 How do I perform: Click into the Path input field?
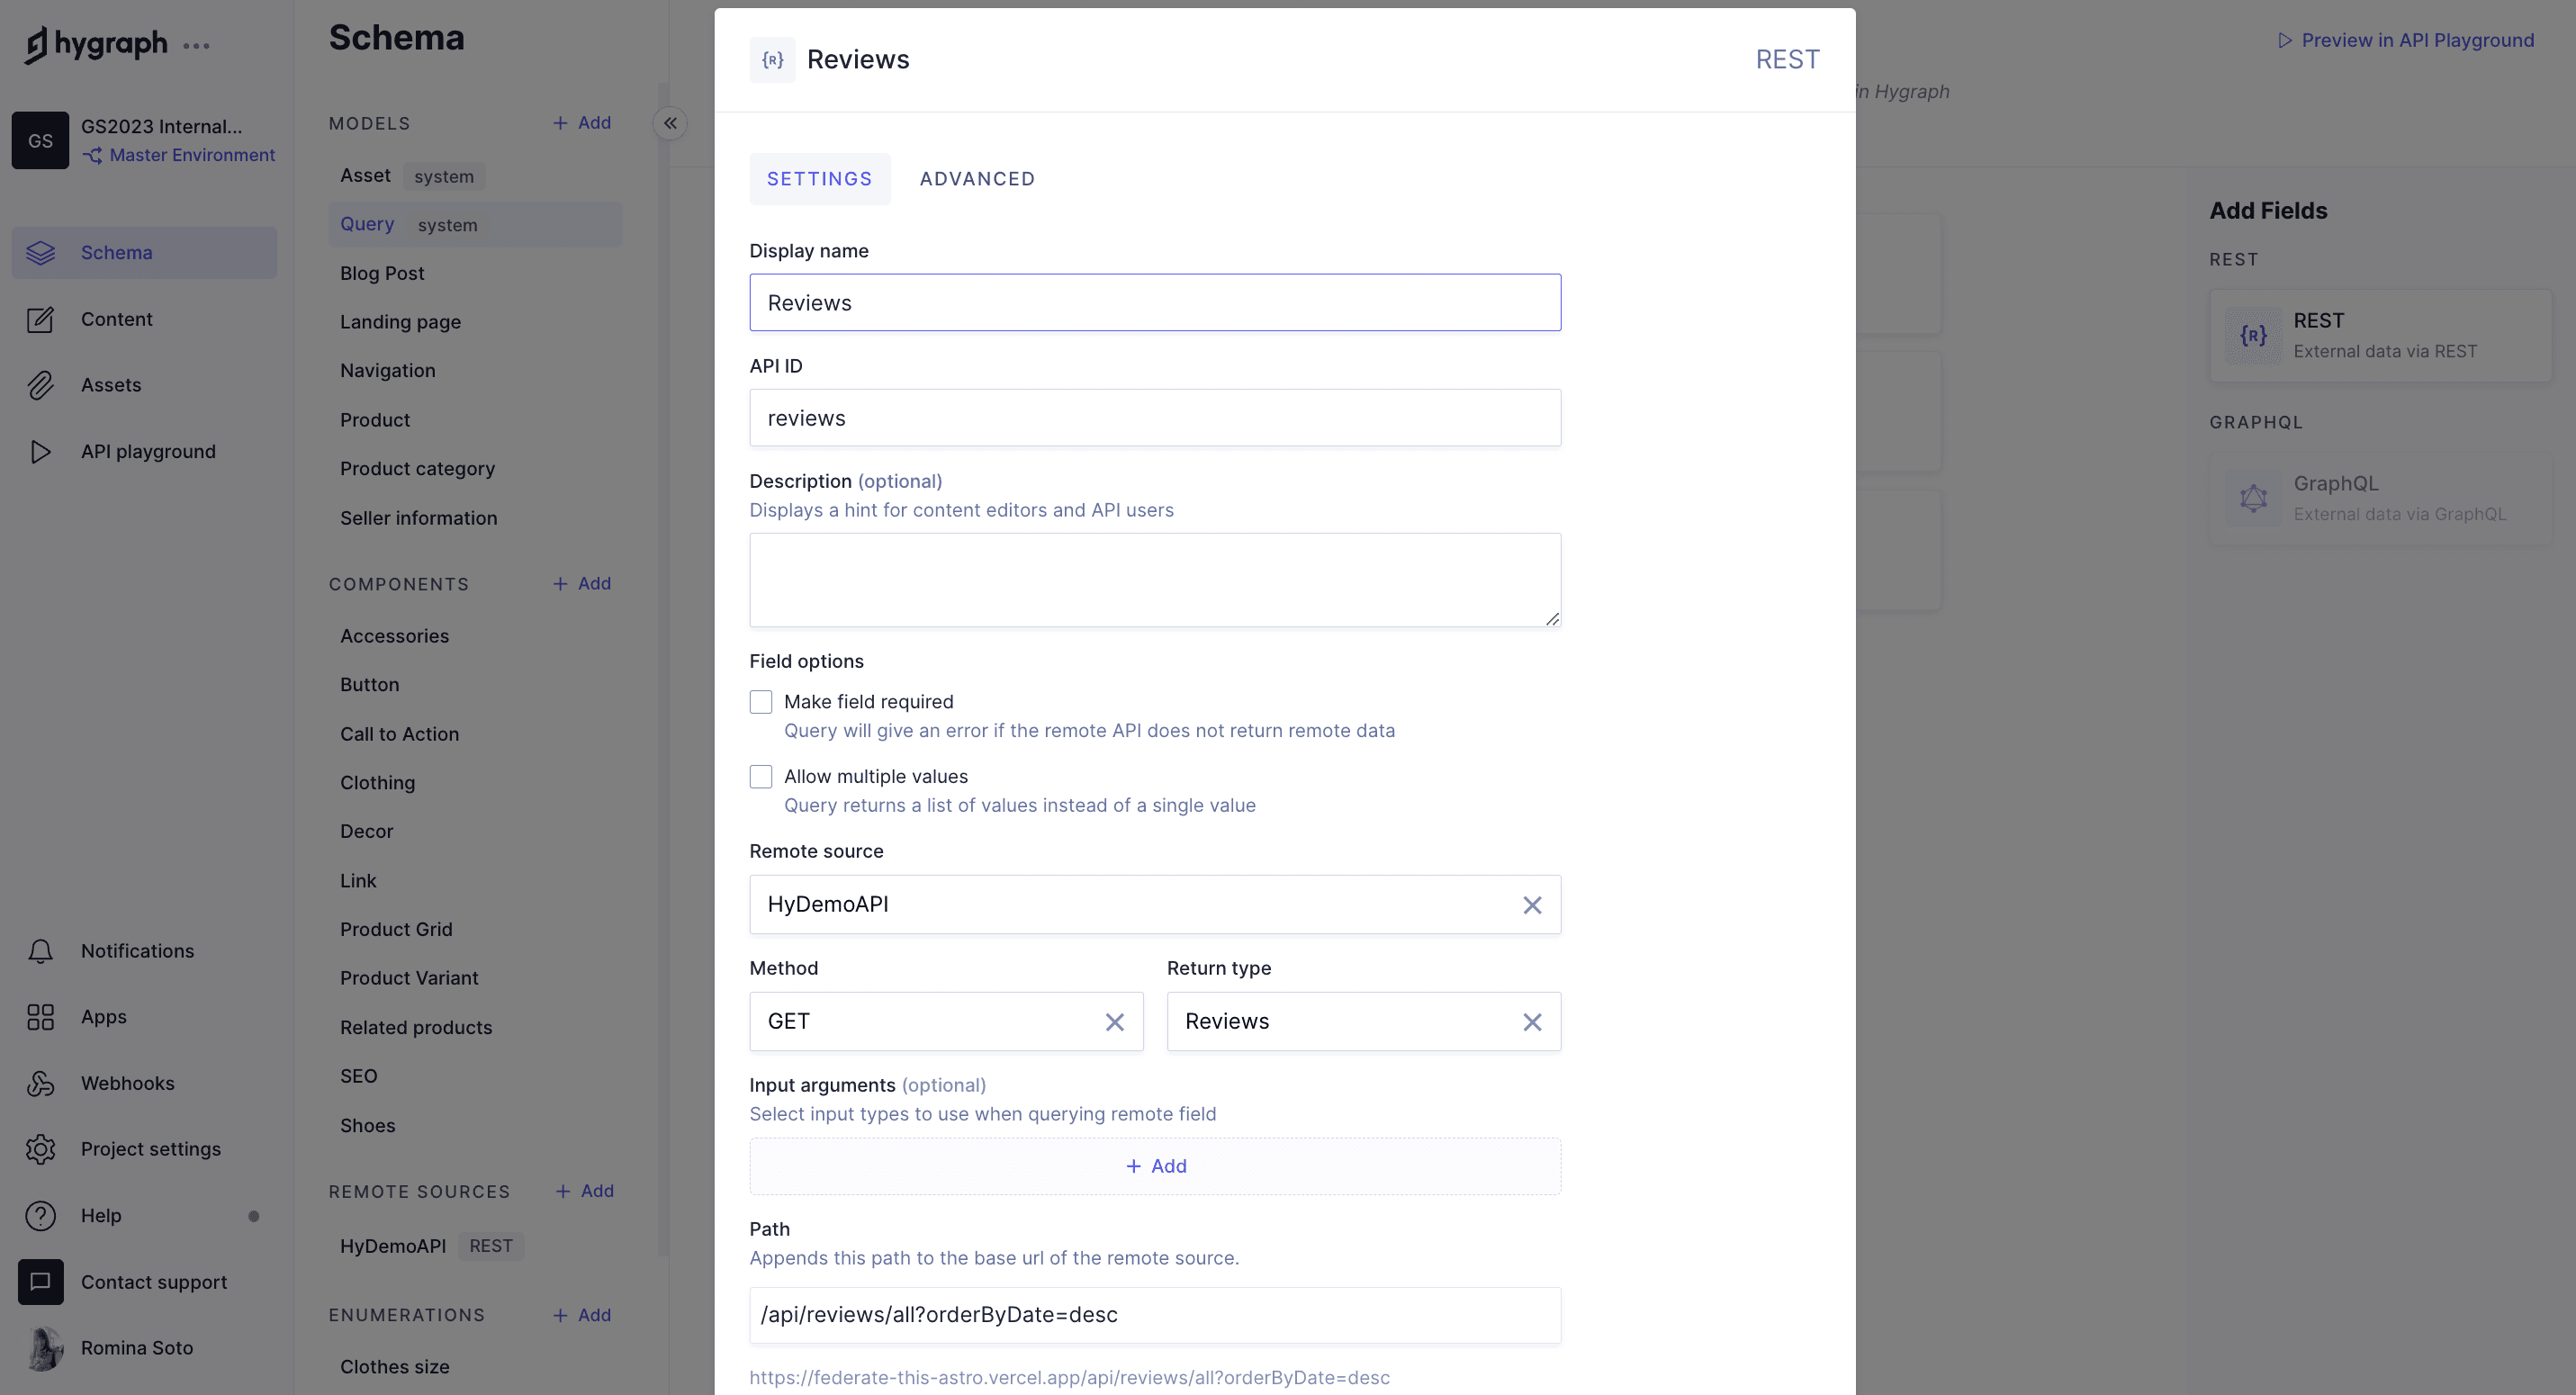1155,1315
